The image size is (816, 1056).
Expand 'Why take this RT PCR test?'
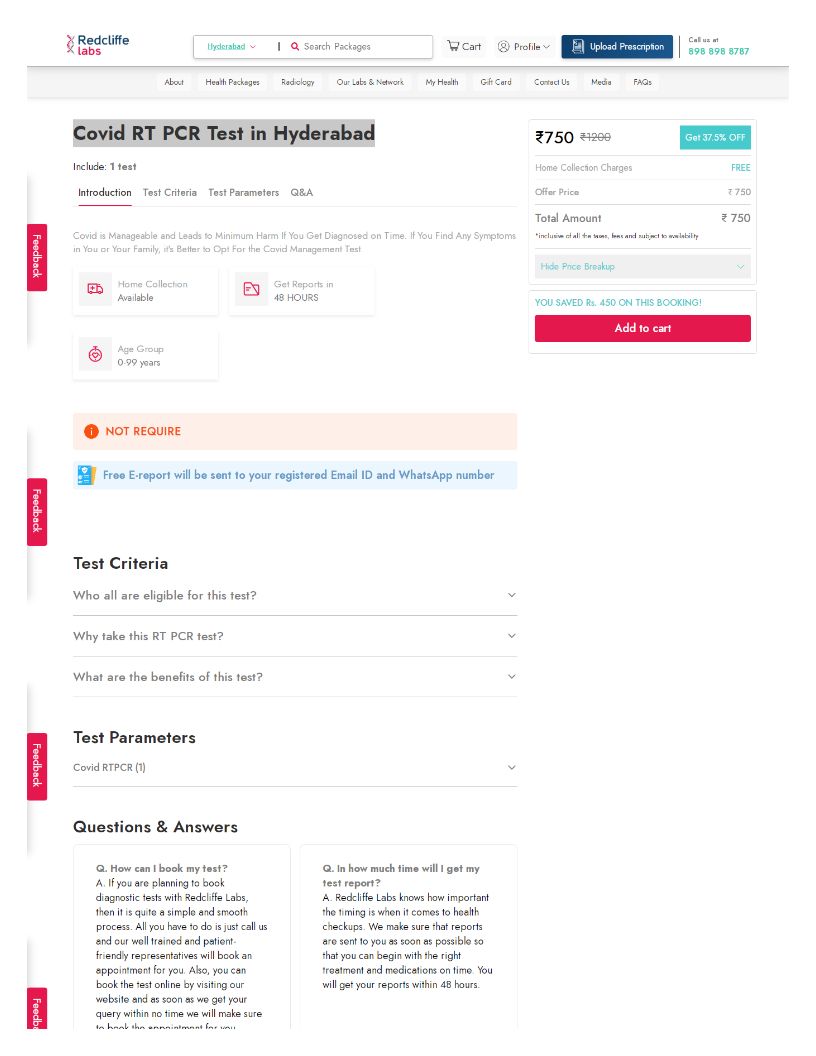pos(511,636)
